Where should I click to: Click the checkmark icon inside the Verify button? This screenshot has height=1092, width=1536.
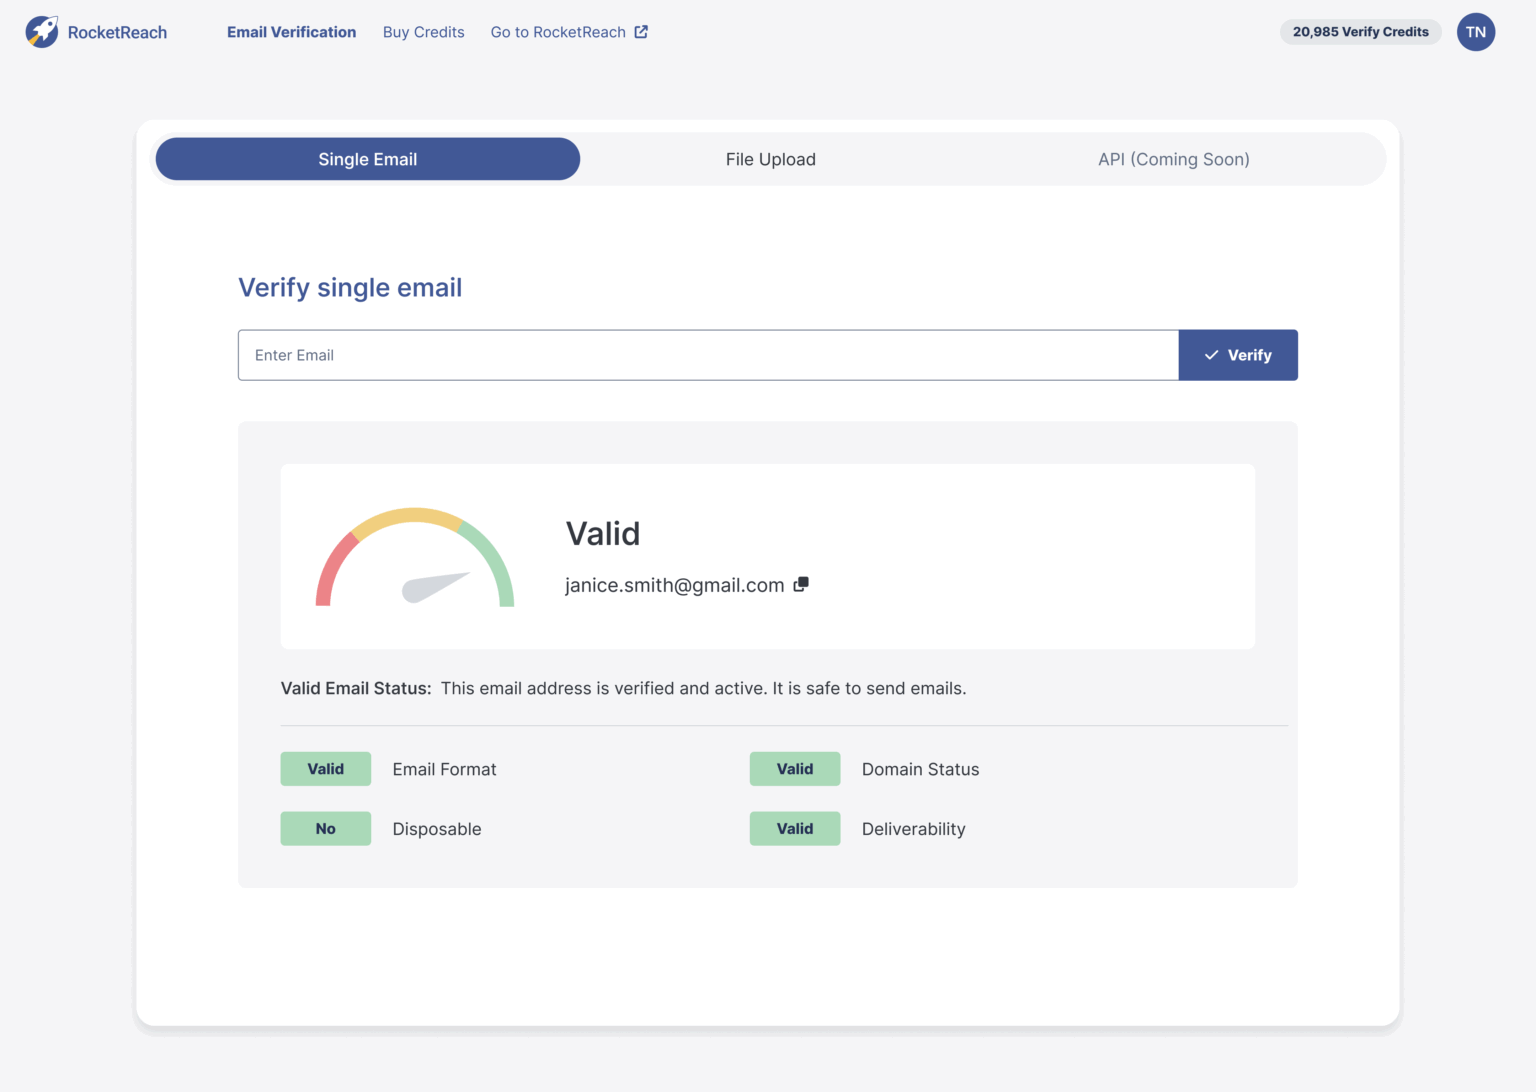pyautogui.click(x=1211, y=355)
